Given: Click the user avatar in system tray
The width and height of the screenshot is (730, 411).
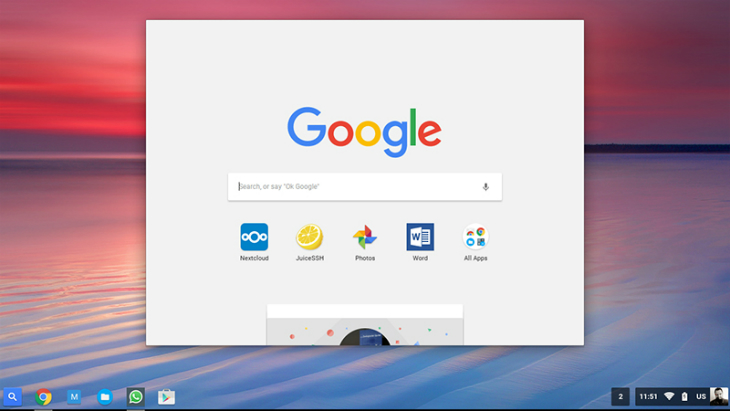Looking at the screenshot, I should (x=719, y=397).
